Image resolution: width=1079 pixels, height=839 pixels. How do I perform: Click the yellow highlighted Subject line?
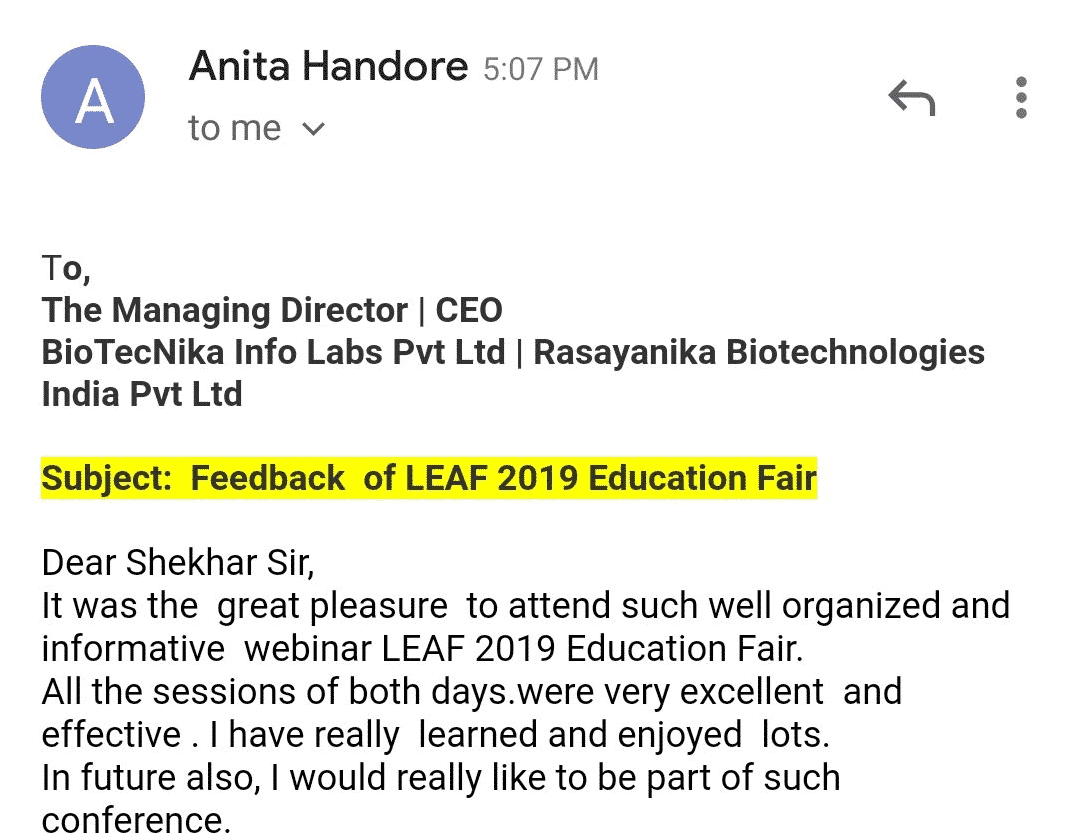(x=429, y=478)
